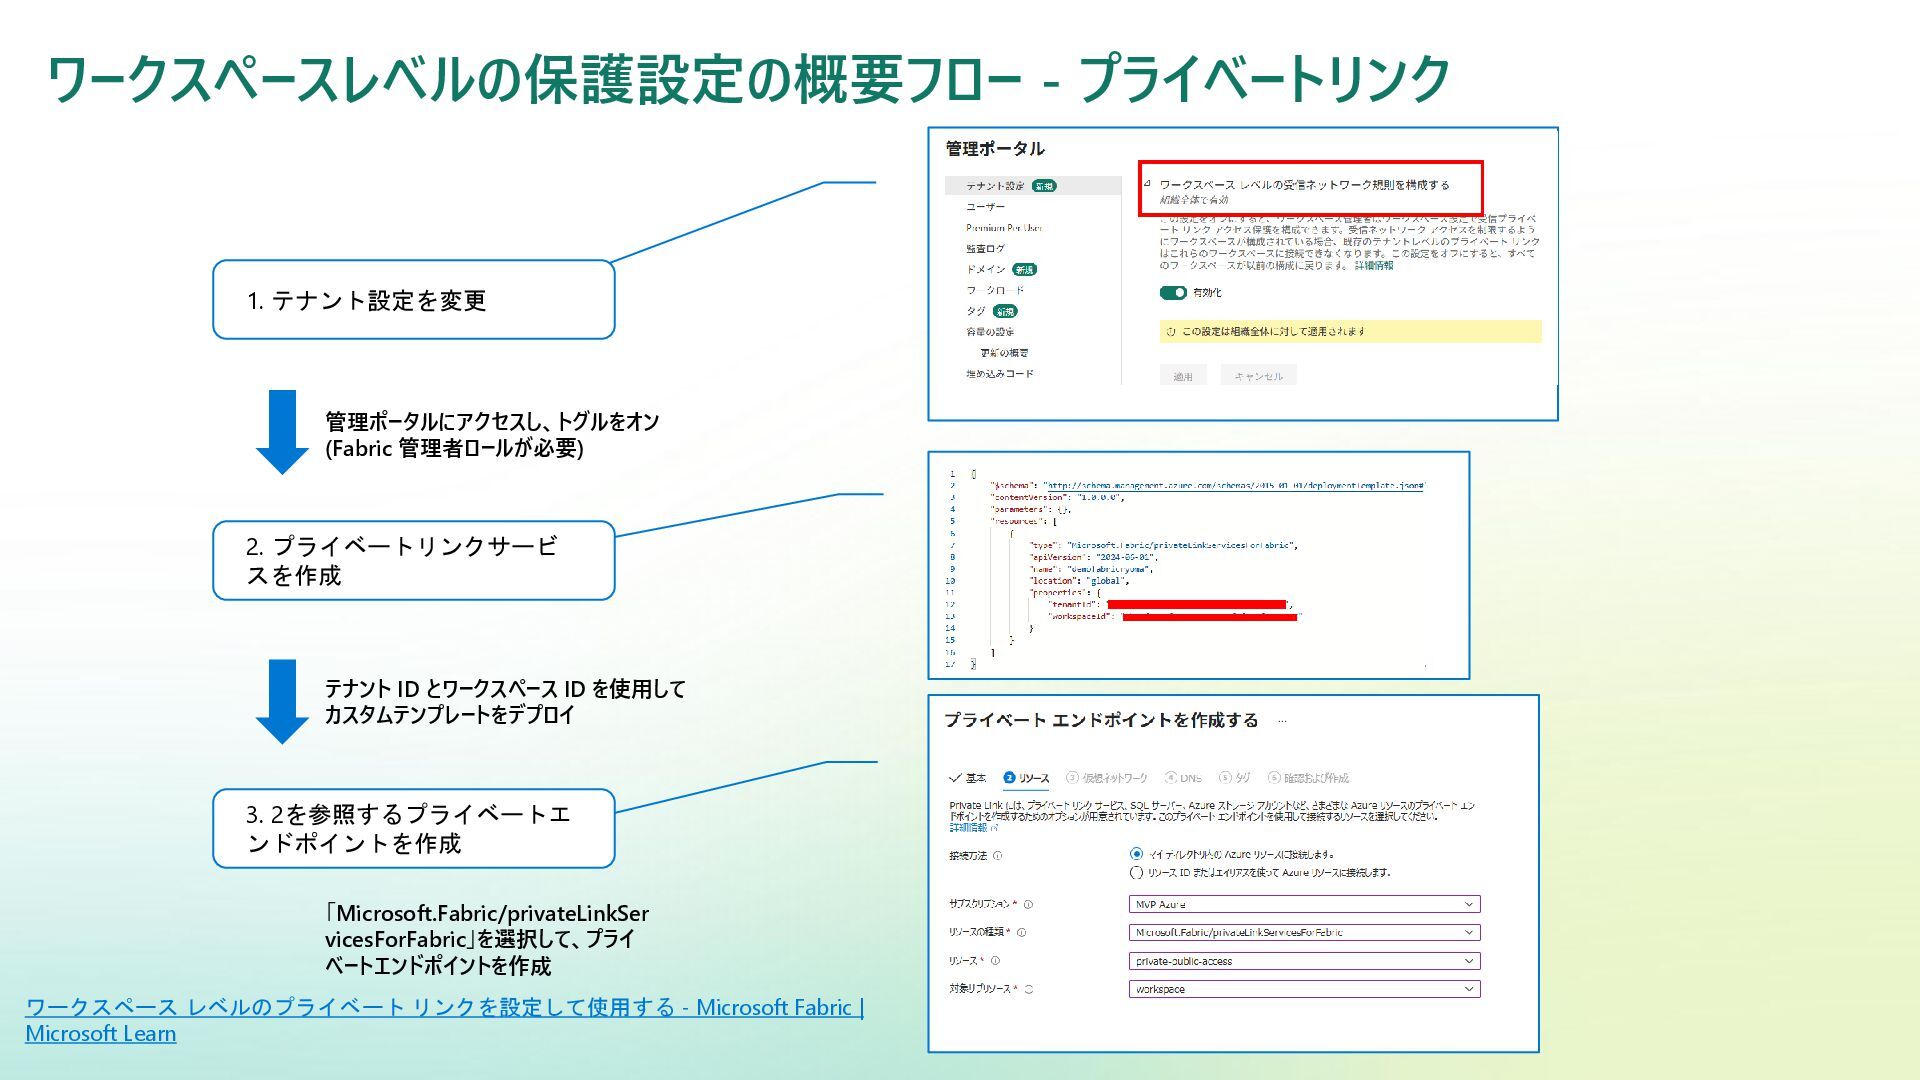Click the "tenantId" line in the JSON template
This screenshot has width=1920, height=1080.
(1171, 605)
